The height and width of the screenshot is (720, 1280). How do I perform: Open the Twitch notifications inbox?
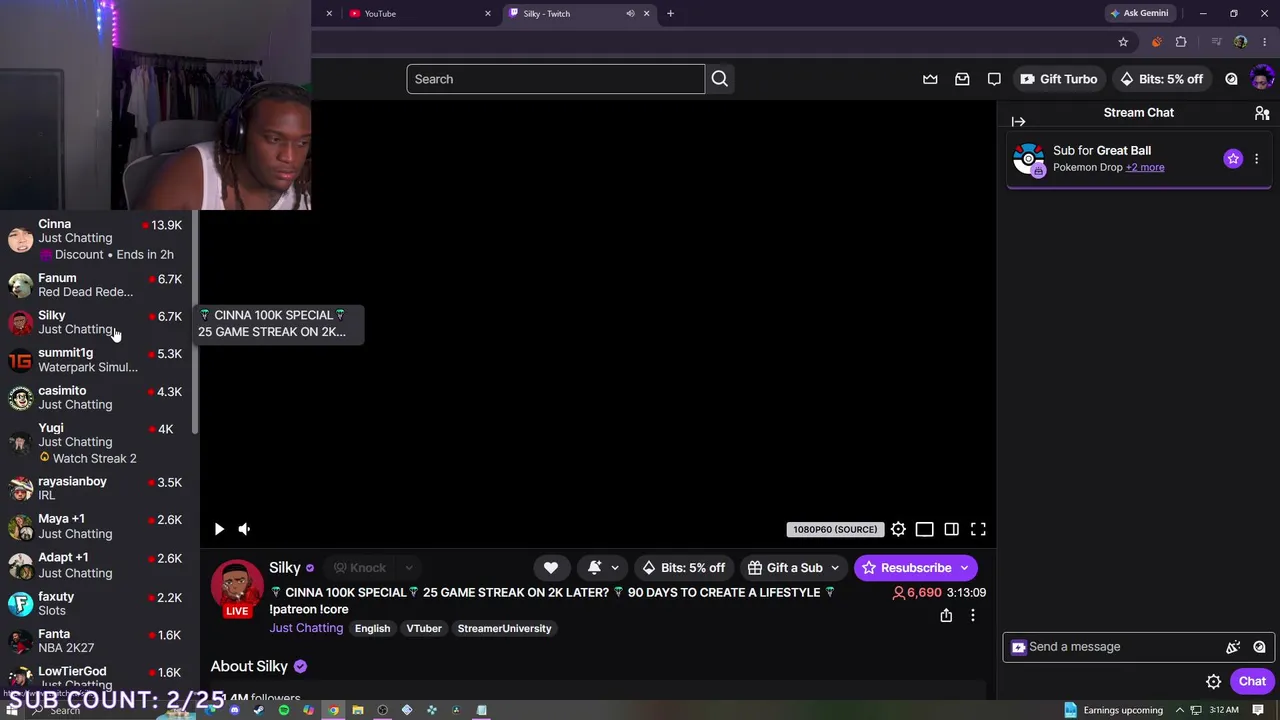[962, 79]
